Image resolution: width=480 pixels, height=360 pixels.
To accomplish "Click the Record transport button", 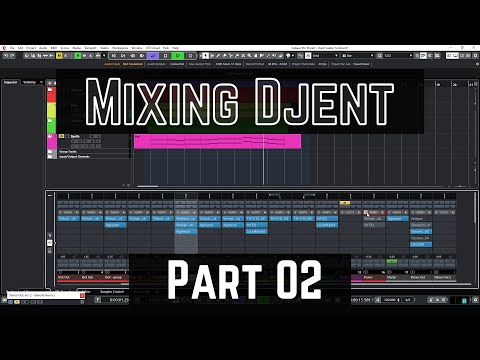I will [190, 56].
